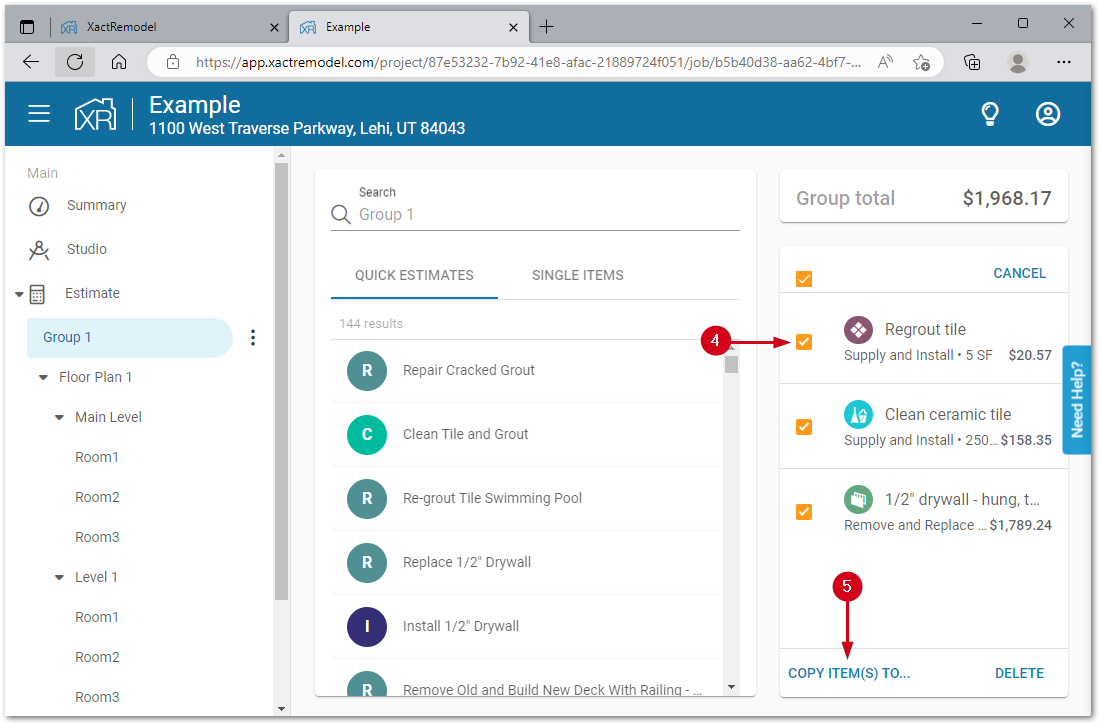Click the Clean ceramic tile item icon
Viewport: 1100px width, 725px height.
pyautogui.click(x=858, y=415)
